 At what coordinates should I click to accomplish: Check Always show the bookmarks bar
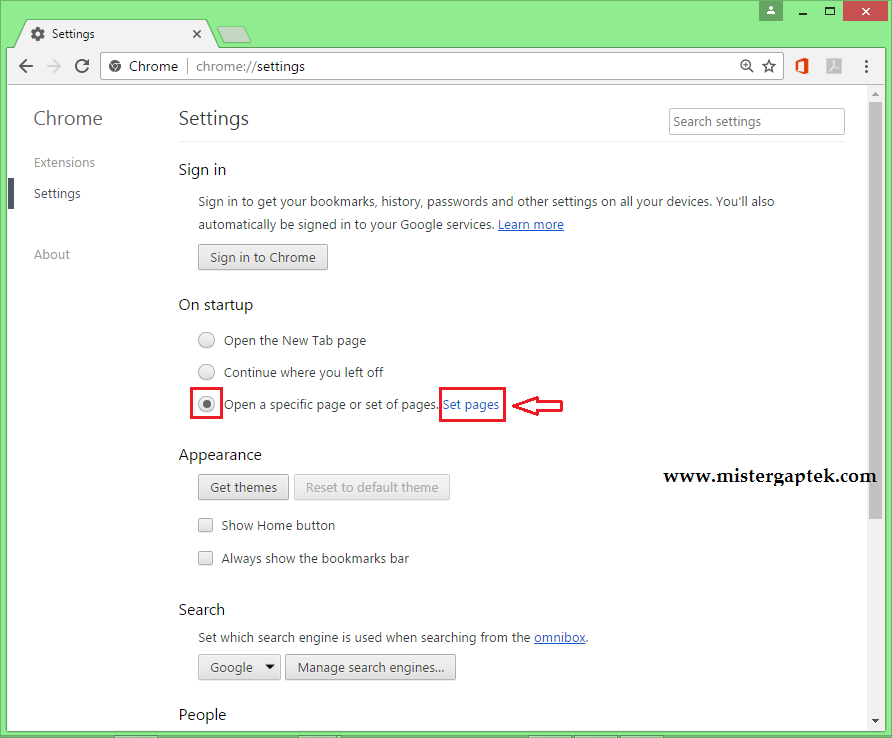tap(205, 558)
